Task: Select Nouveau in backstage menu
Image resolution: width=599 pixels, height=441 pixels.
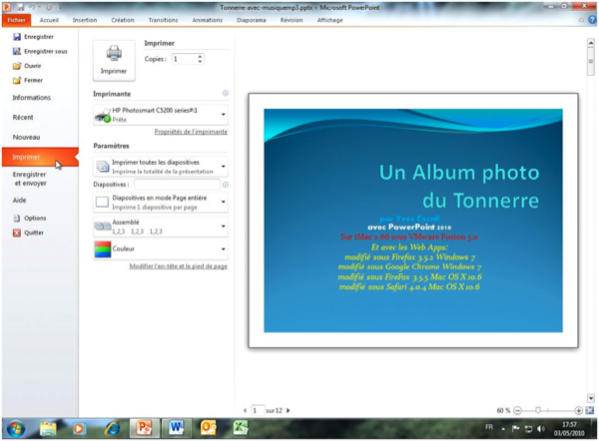Action: (x=26, y=137)
